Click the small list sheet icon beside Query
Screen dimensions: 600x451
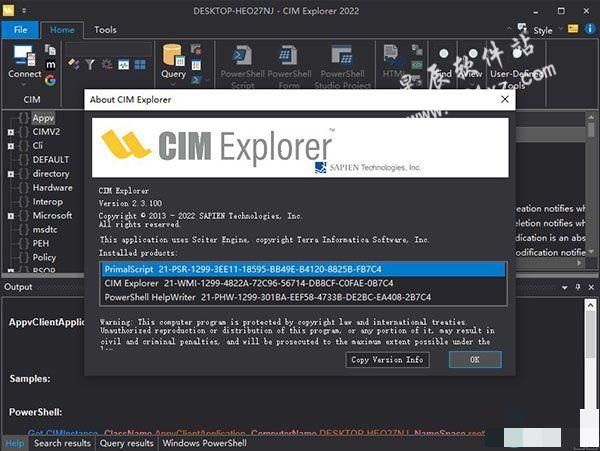[196, 65]
